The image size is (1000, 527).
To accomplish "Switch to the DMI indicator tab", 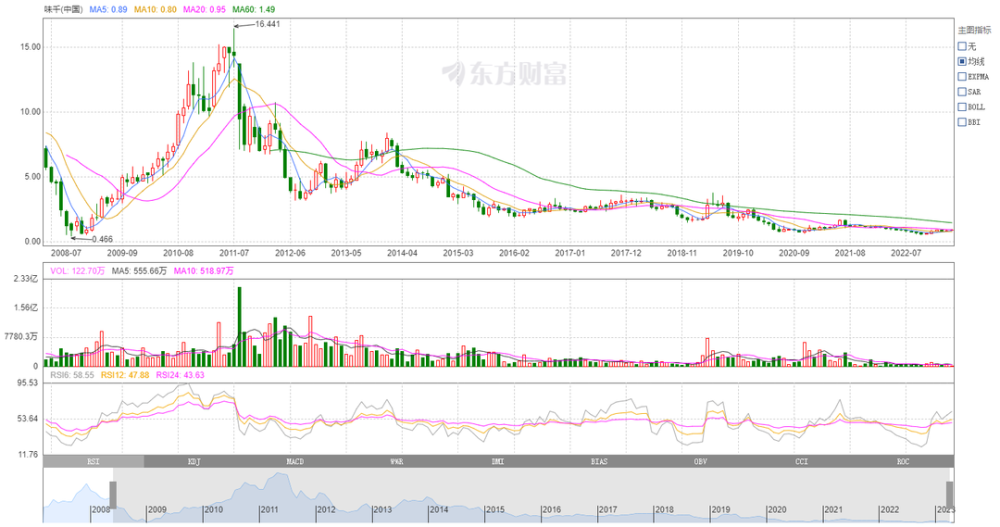I will tap(498, 461).
